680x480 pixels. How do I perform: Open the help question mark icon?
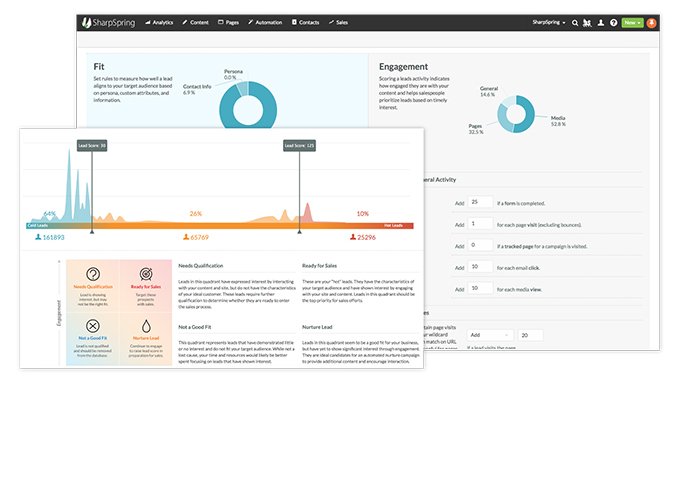click(613, 21)
